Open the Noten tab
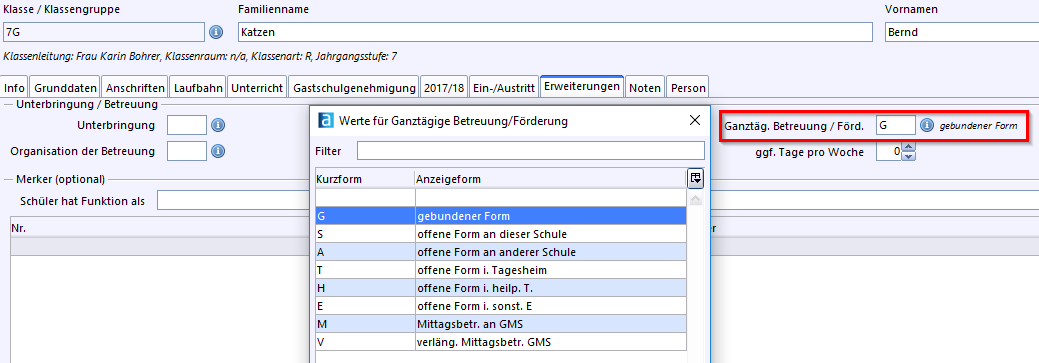Image resolution: width=1039 pixels, height=363 pixels. tap(645, 87)
